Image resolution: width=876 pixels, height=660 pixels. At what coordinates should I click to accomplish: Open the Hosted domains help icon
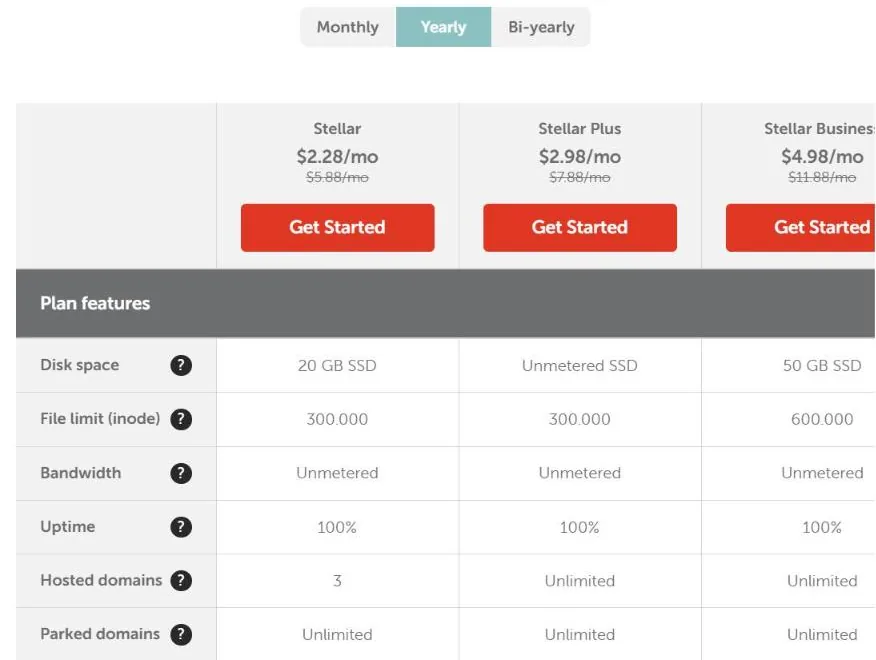point(181,581)
